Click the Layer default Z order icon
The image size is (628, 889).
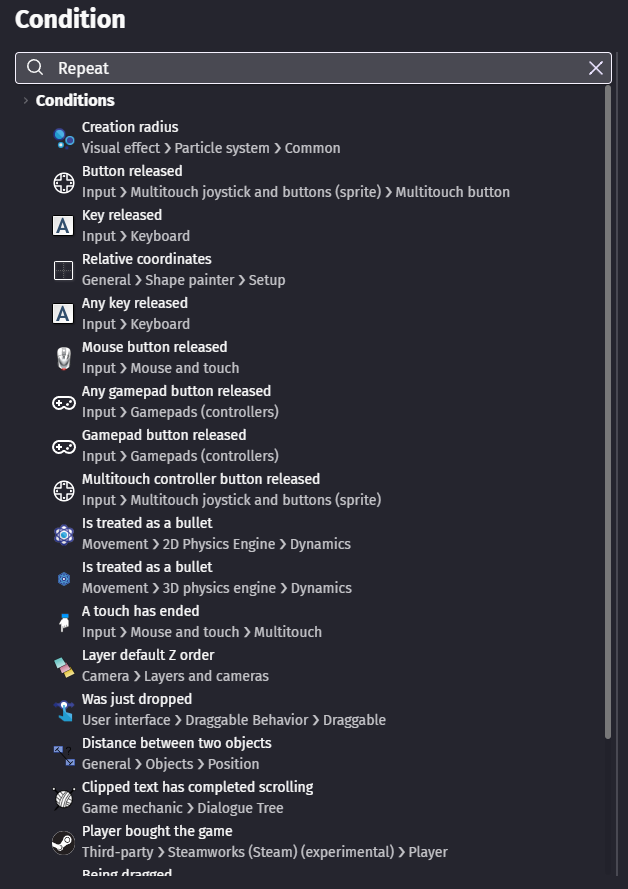[63, 666]
